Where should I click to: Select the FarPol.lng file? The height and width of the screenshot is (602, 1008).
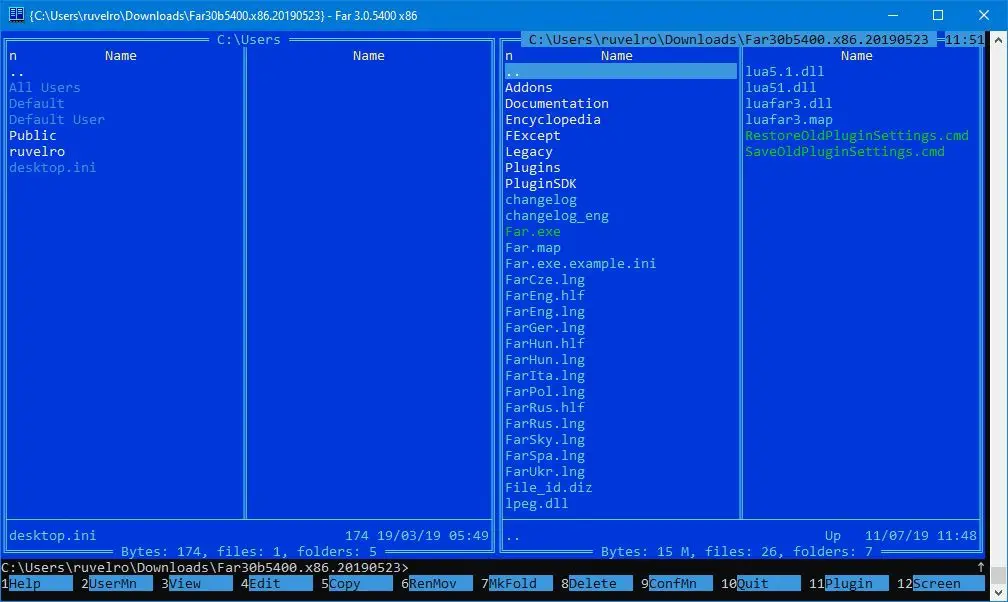pos(544,392)
